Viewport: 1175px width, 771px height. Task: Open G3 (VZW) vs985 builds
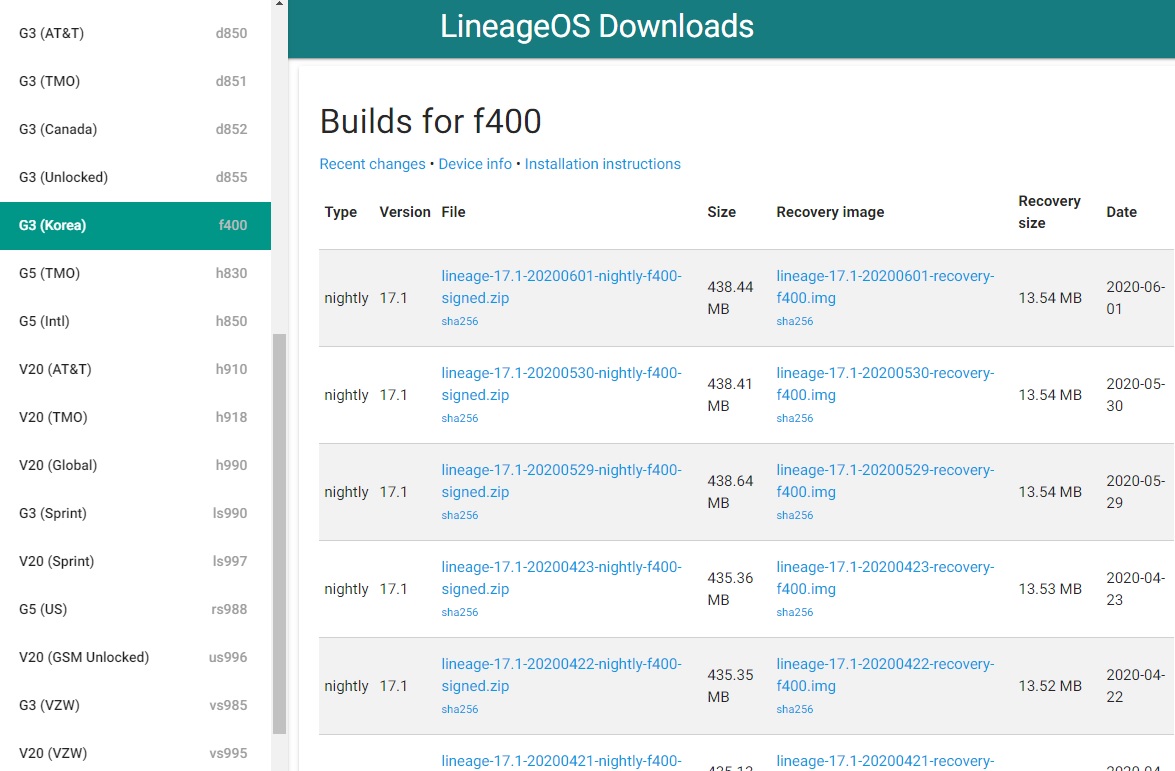(x=135, y=704)
